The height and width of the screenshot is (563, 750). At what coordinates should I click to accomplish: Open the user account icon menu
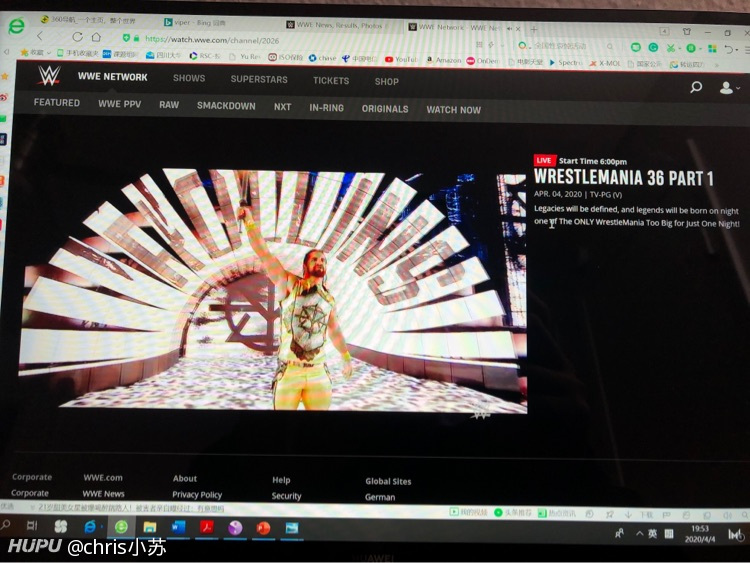728,88
